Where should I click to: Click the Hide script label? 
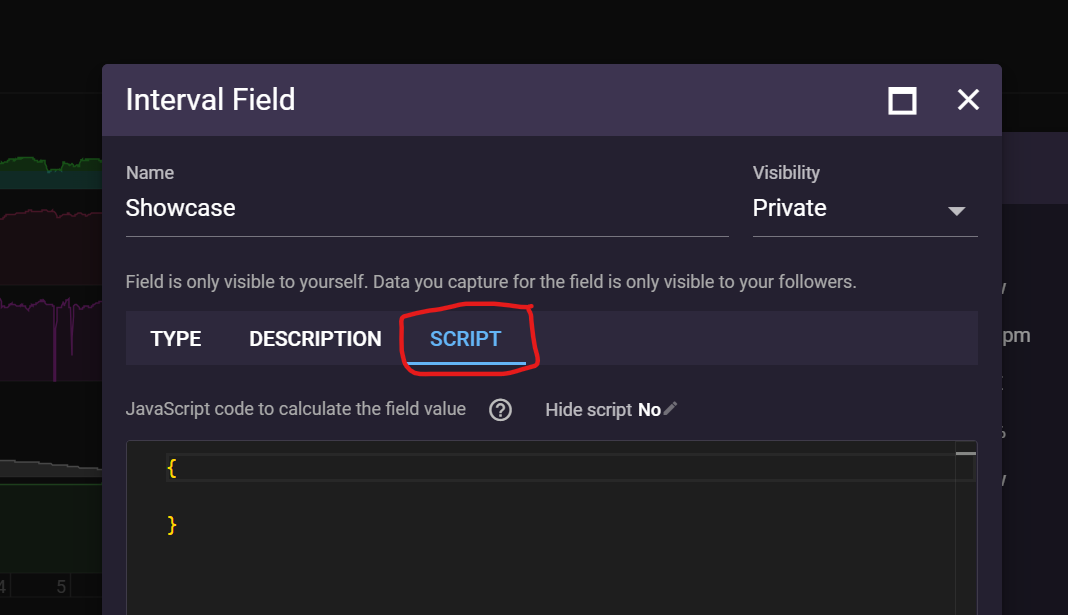tap(588, 410)
